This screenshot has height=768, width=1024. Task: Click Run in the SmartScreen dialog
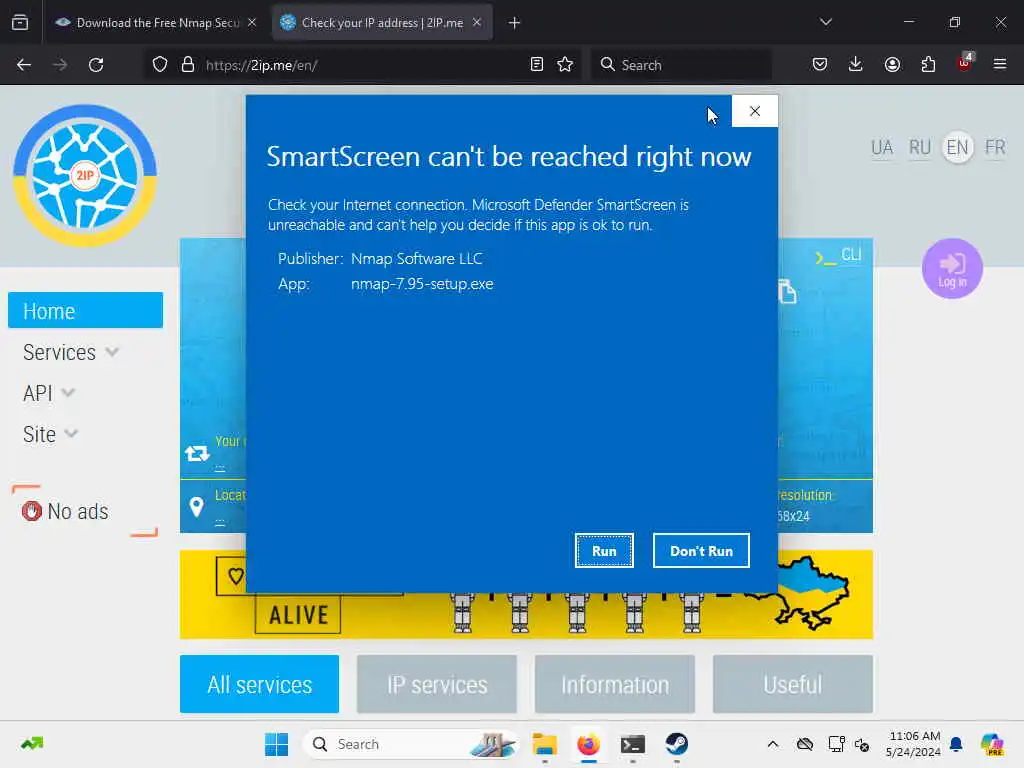pos(604,551)
